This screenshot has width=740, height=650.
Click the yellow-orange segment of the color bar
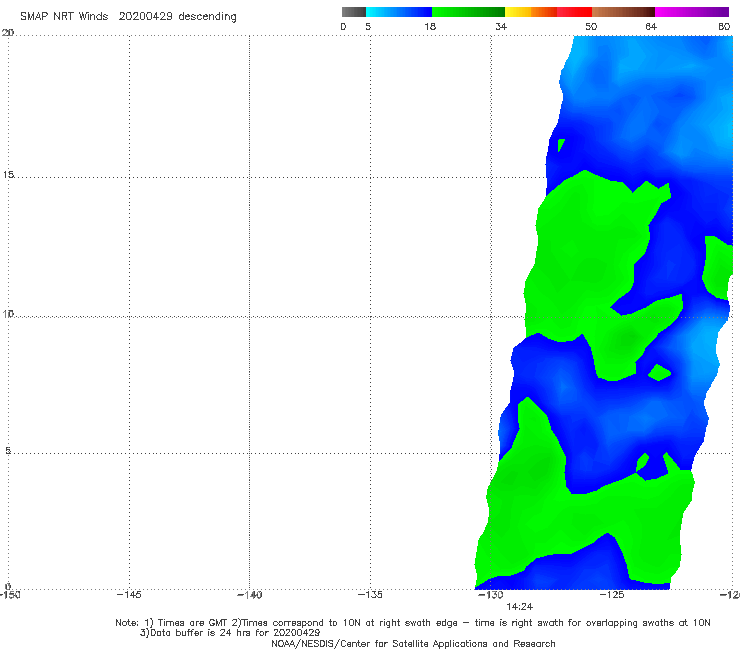(x=531, y=12)
